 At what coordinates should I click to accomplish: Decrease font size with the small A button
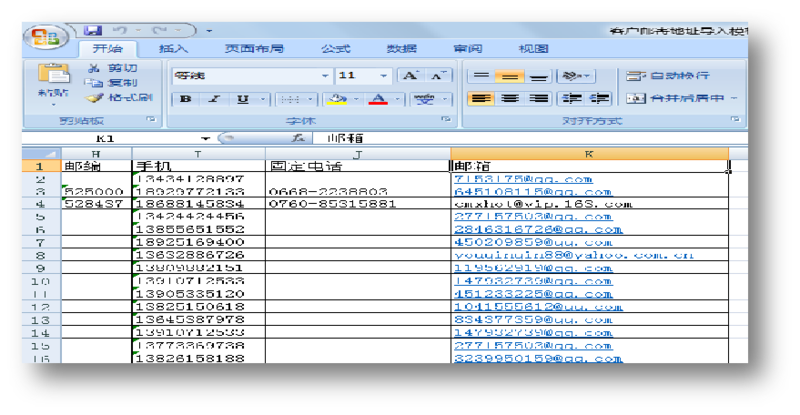pyautogui.click(x=438, y=76)
